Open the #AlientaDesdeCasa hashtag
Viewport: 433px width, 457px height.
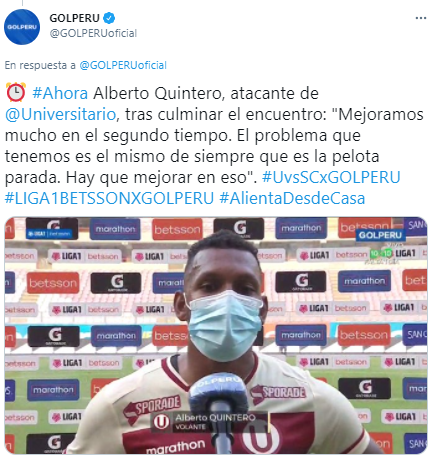click(x=292, y=198)
